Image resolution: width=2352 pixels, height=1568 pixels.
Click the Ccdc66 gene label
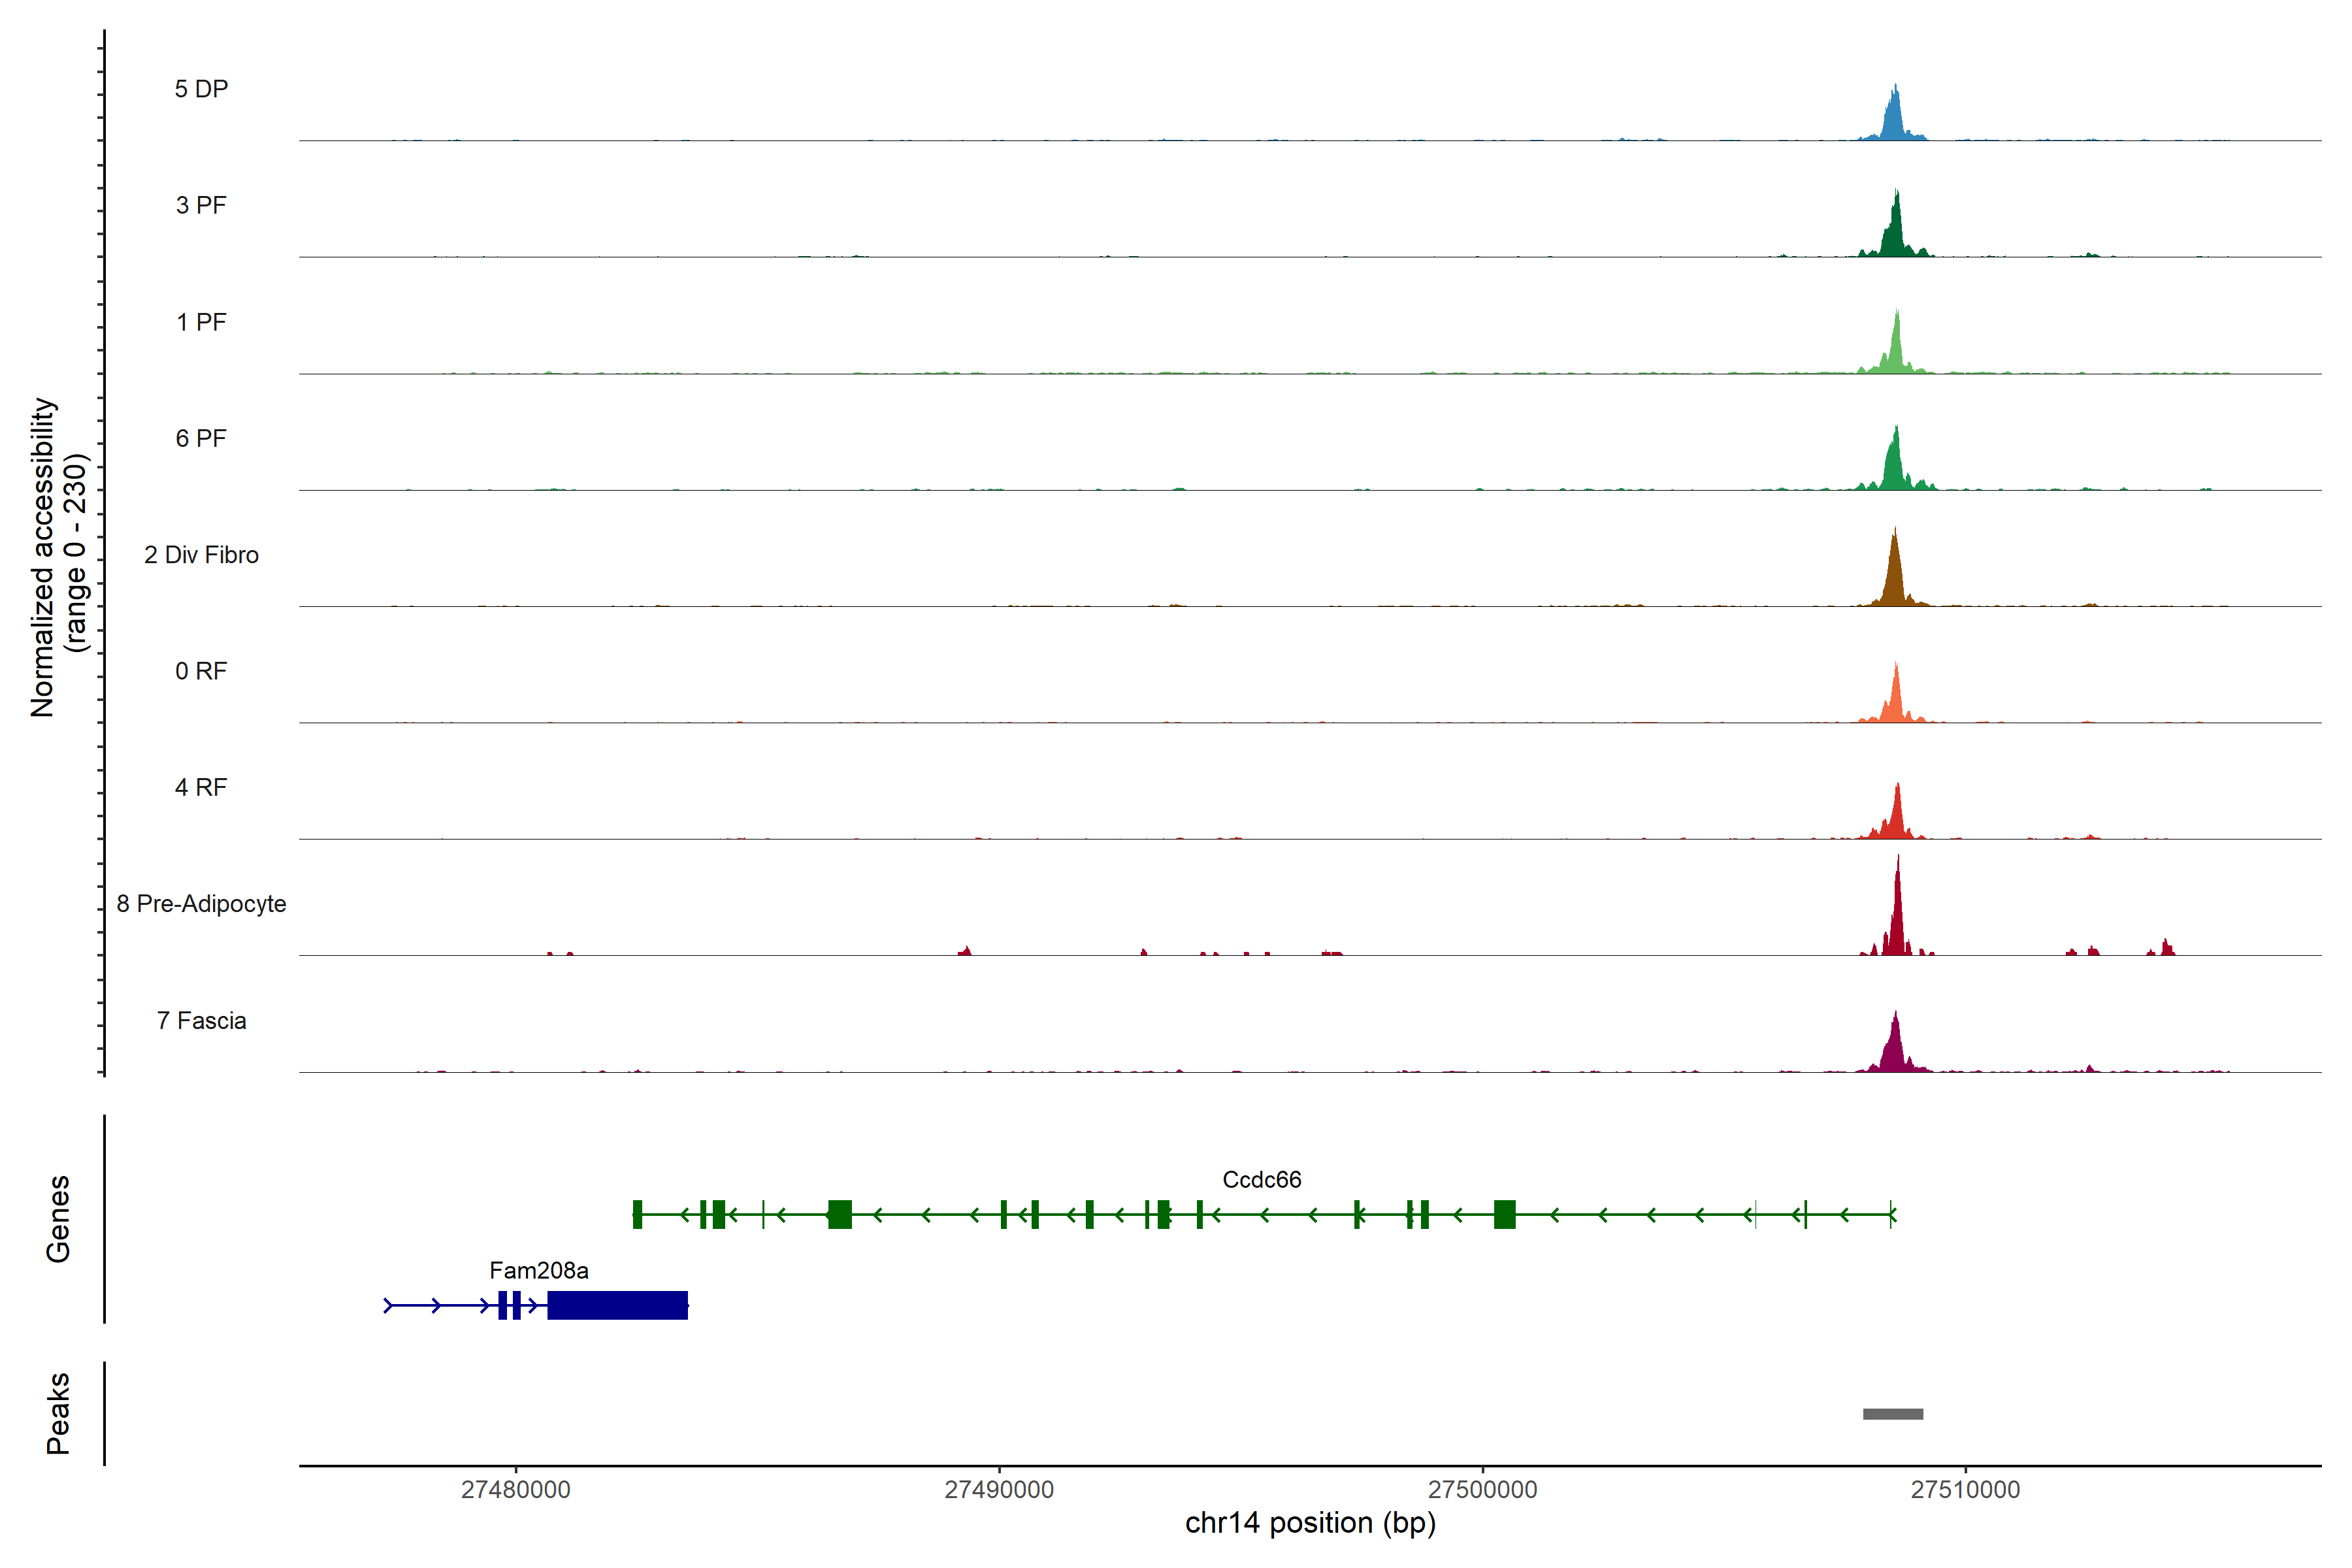[1261, 1180]
